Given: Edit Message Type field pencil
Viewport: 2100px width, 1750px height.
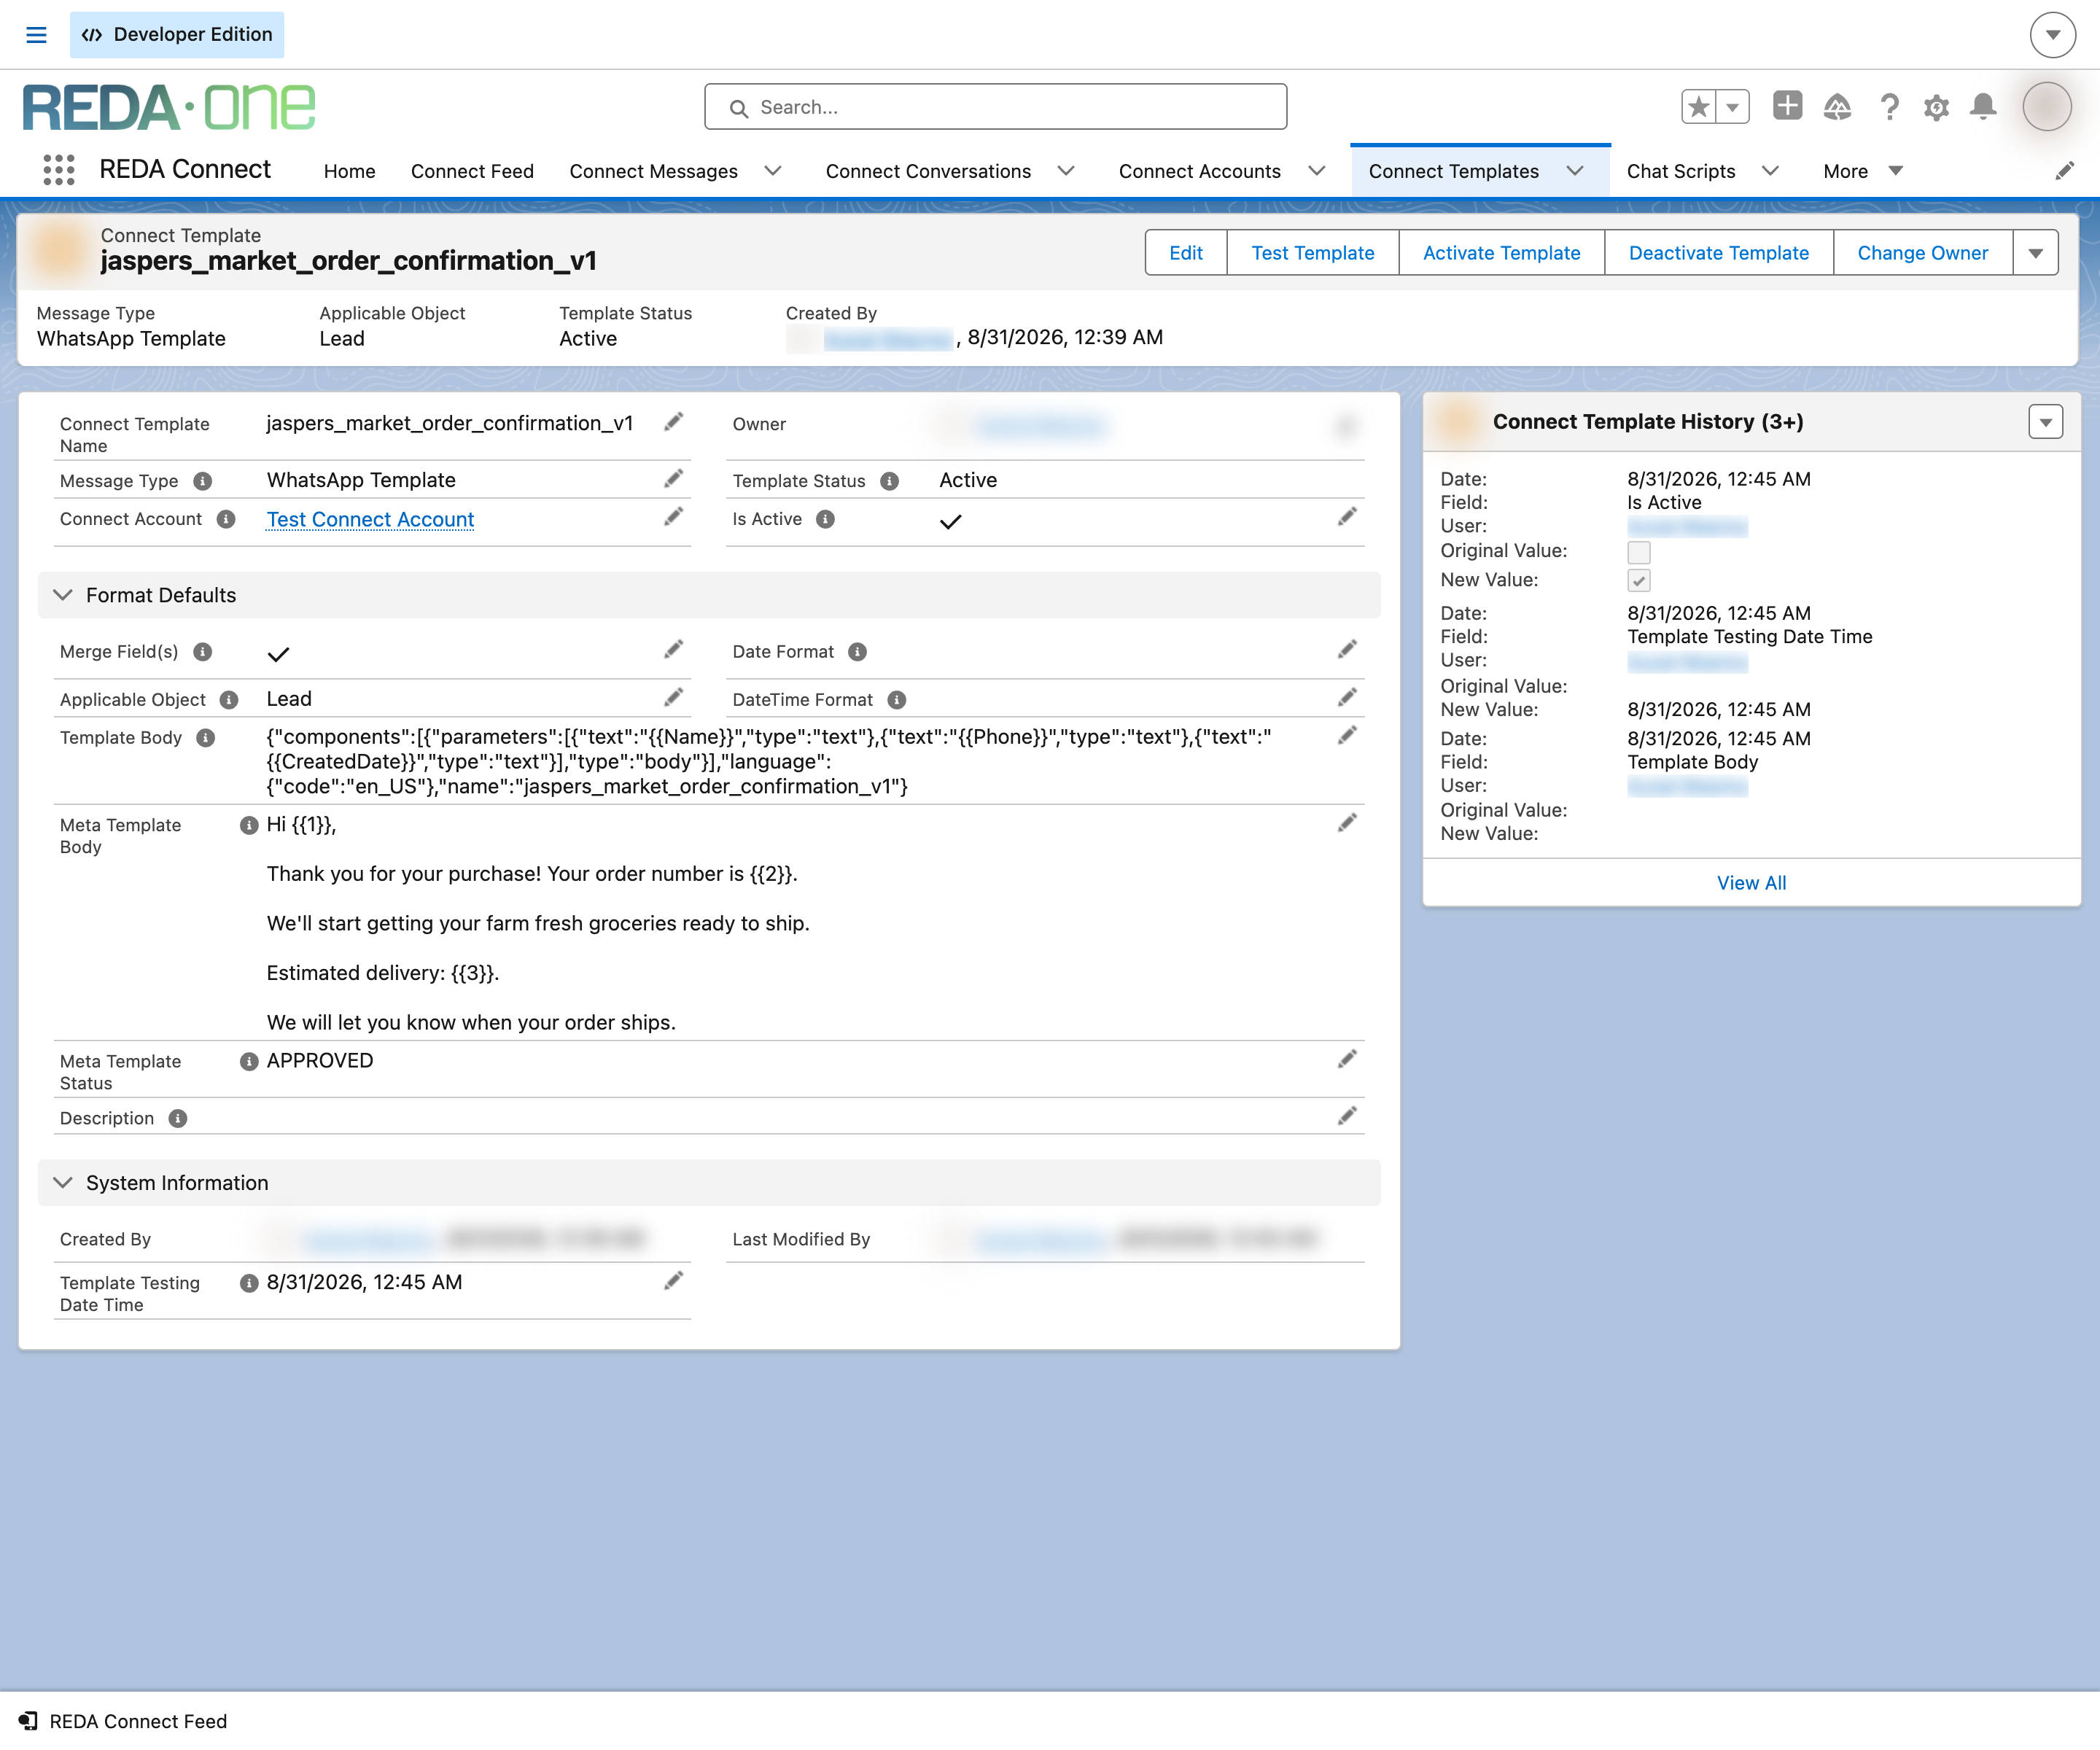Looking at the screenshot, I should (674, 479).
